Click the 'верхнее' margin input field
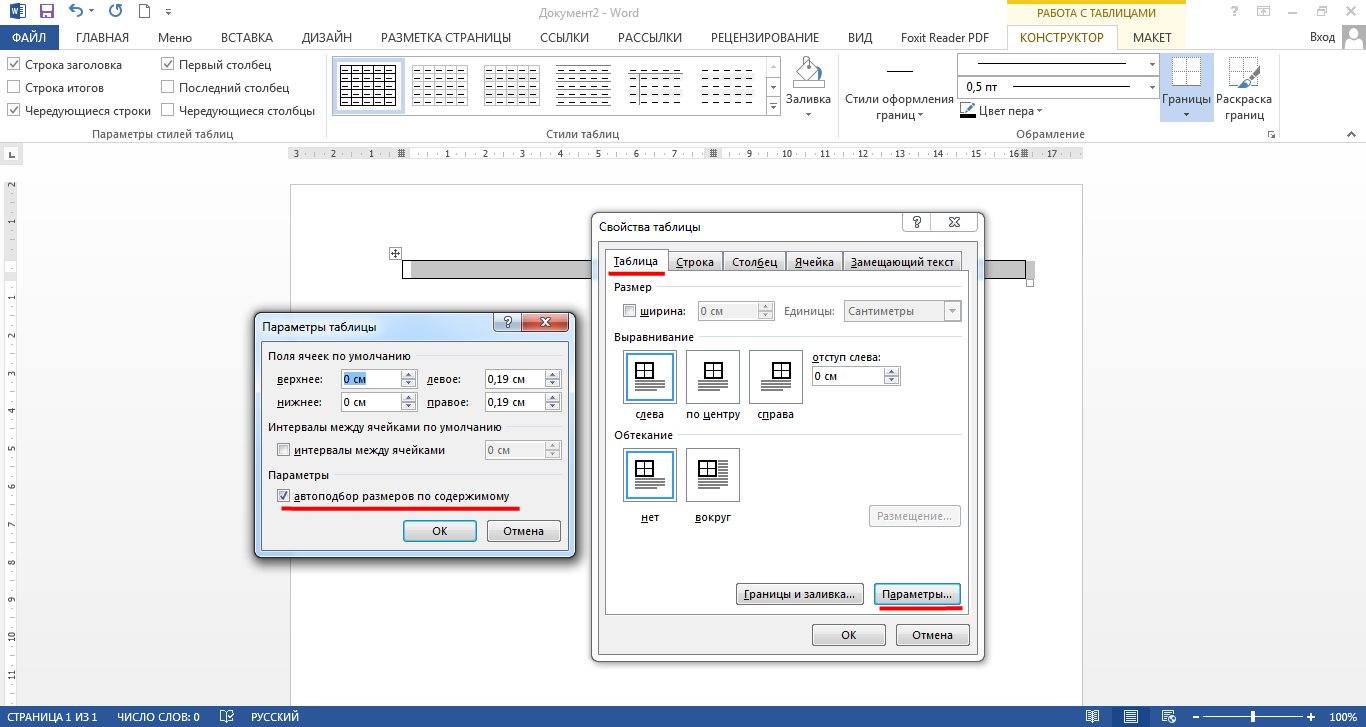 pos(370,379)
